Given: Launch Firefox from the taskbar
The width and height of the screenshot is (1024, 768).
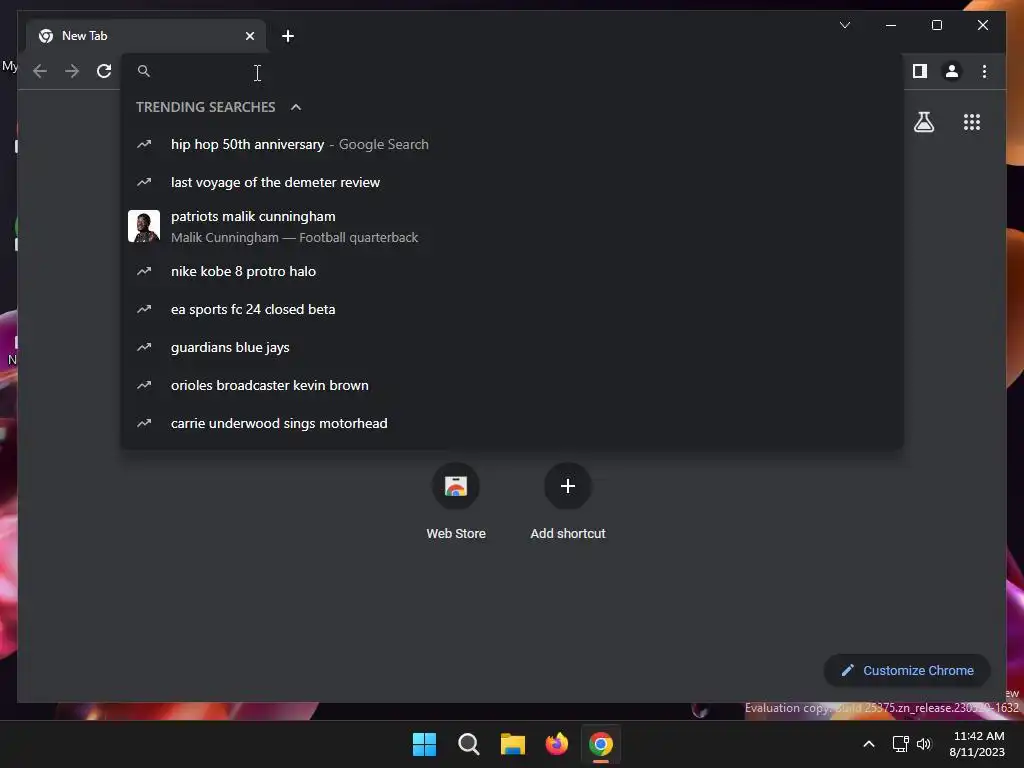Looking at the screenshot, I should tap(556, 744).
